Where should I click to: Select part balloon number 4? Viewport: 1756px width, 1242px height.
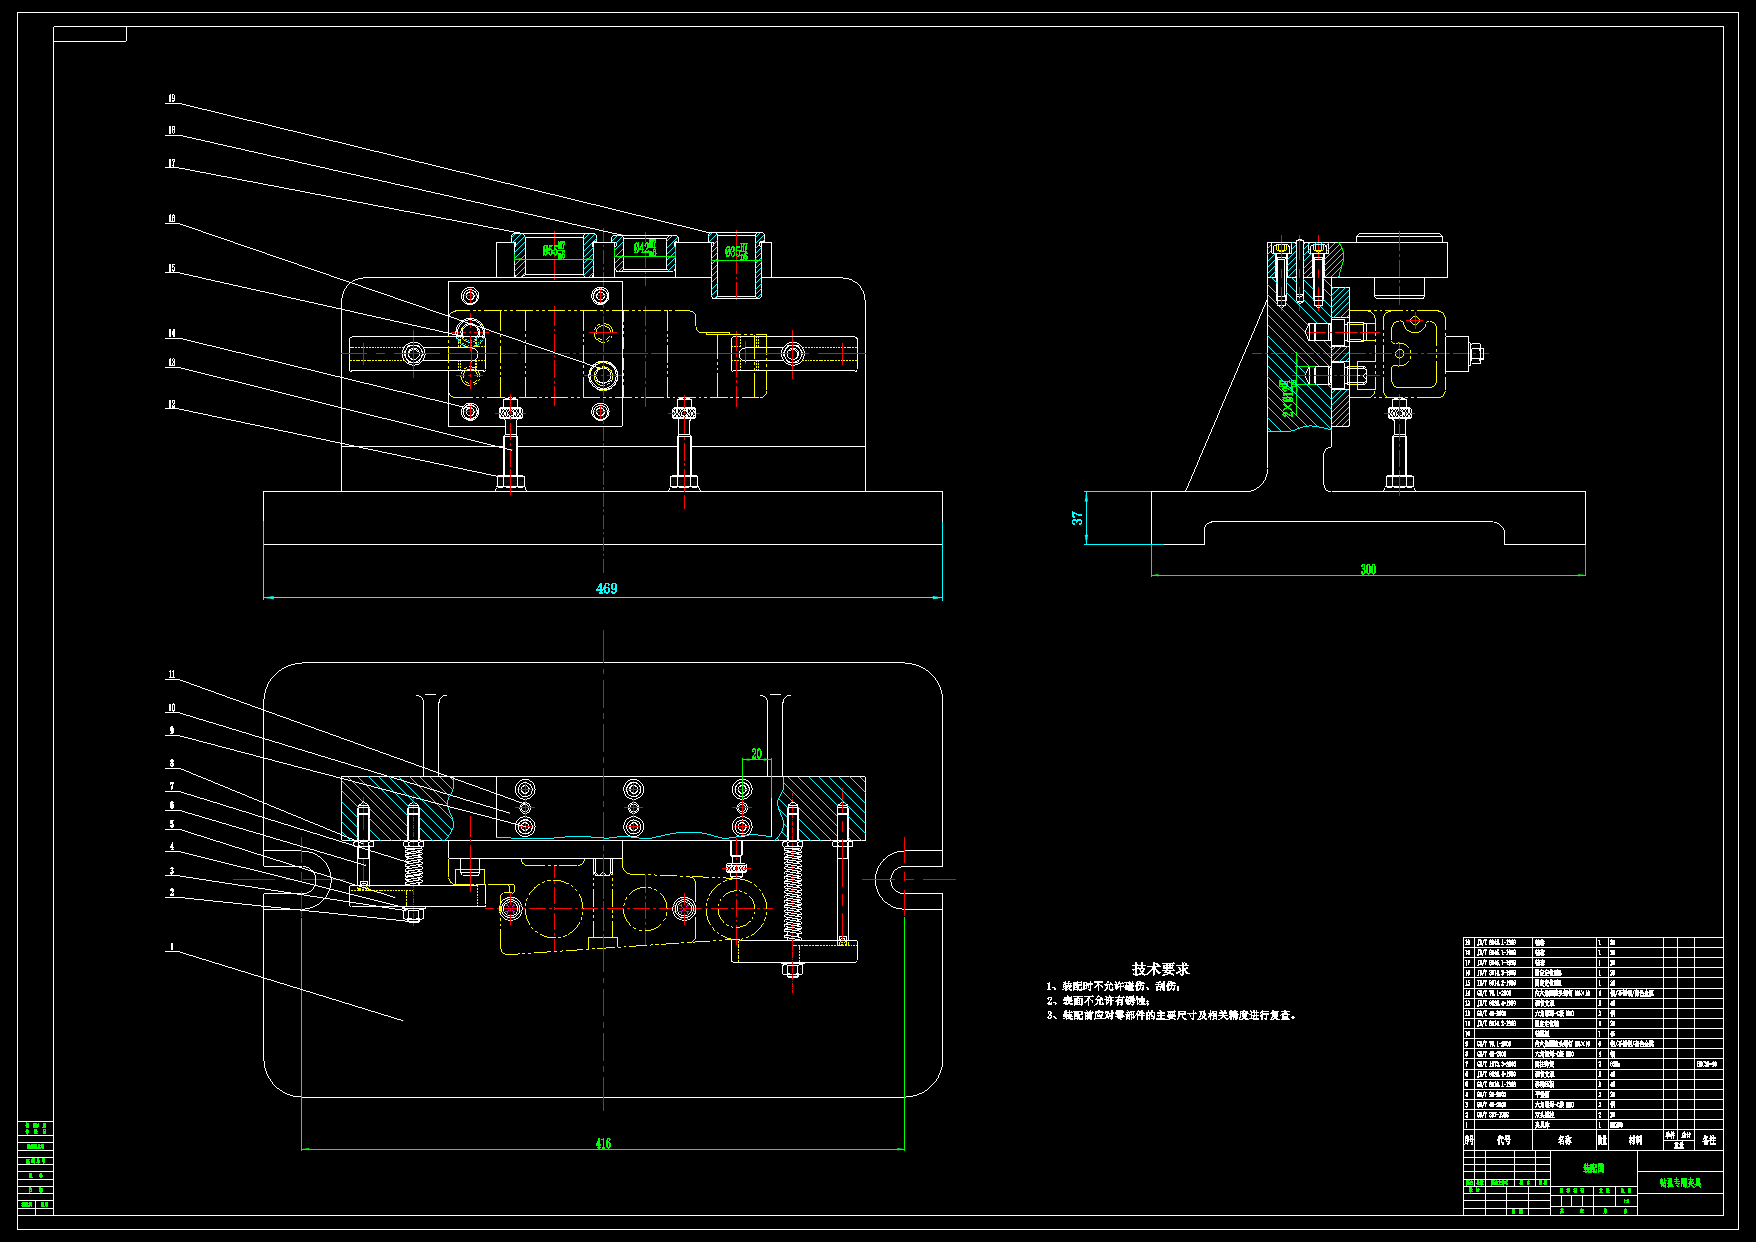coord(172,847)
